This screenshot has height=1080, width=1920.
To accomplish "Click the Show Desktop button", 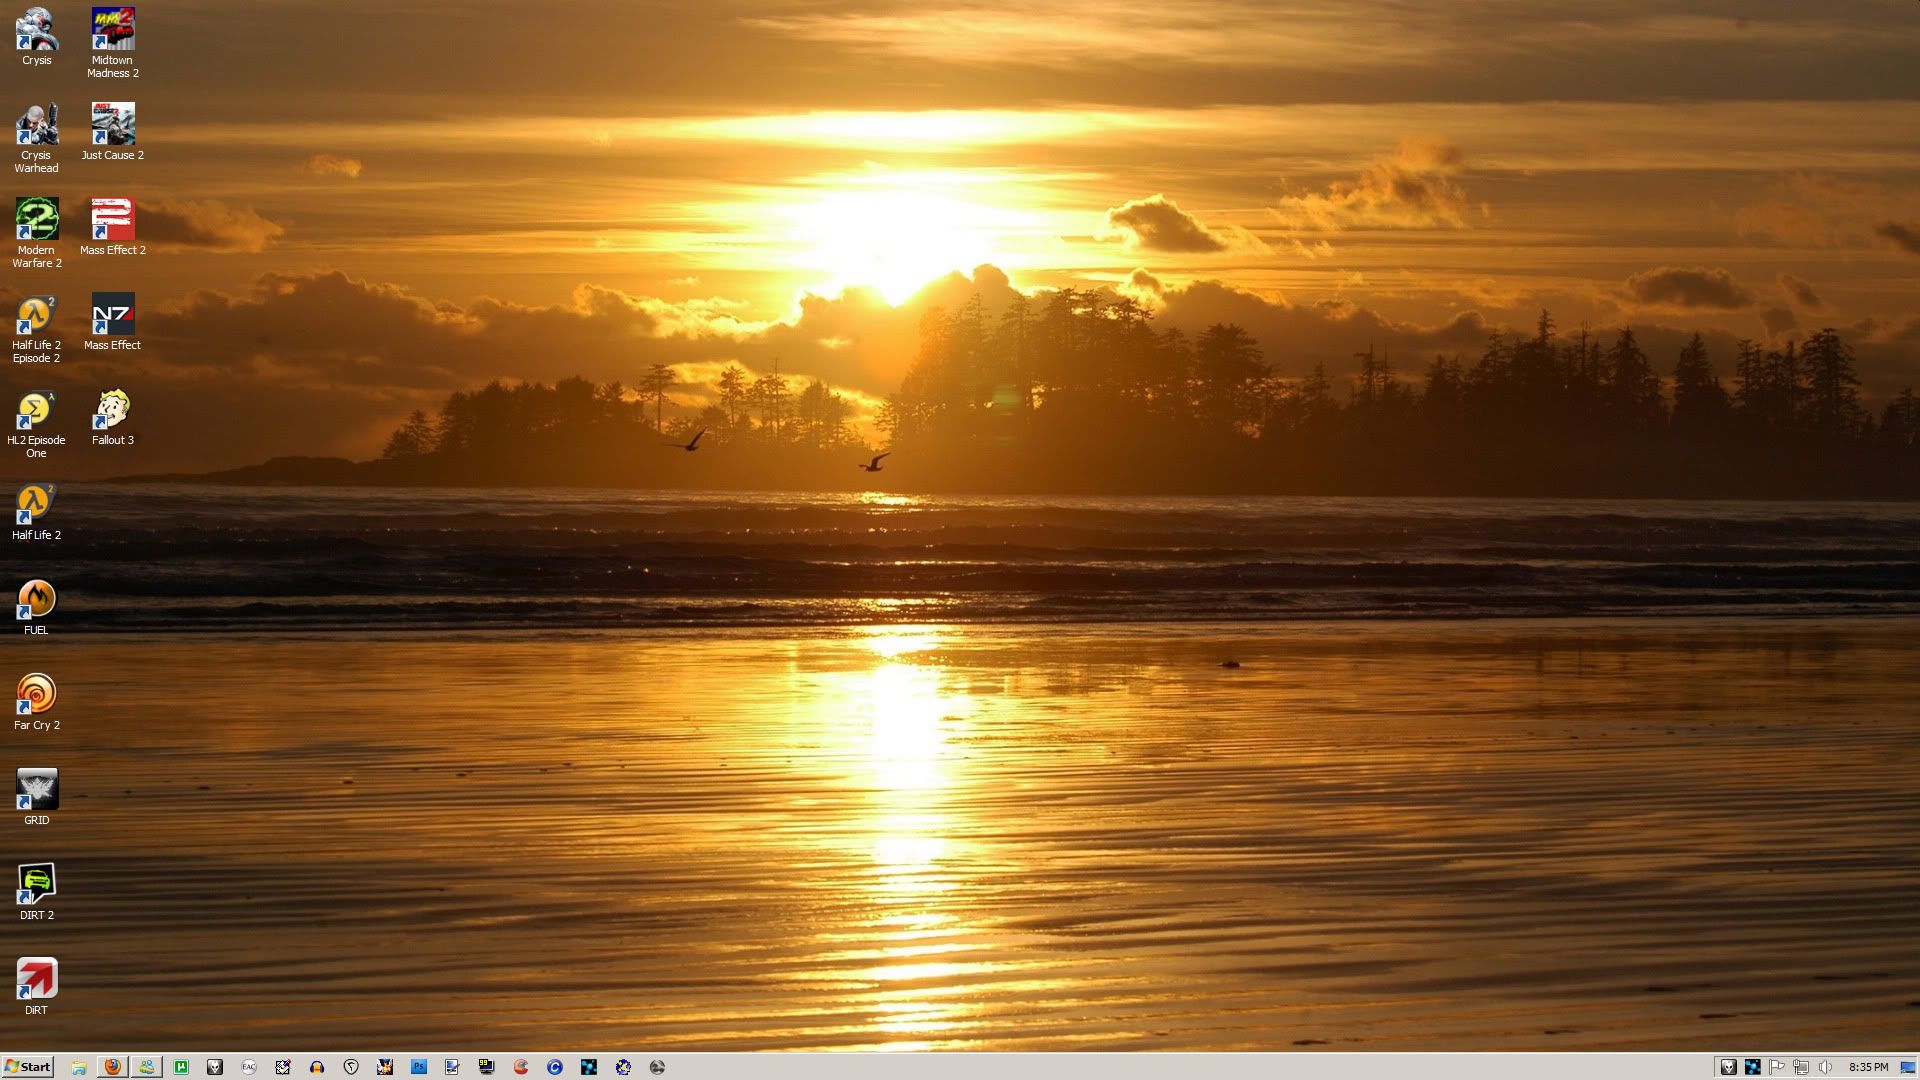I will 1908,1067.
